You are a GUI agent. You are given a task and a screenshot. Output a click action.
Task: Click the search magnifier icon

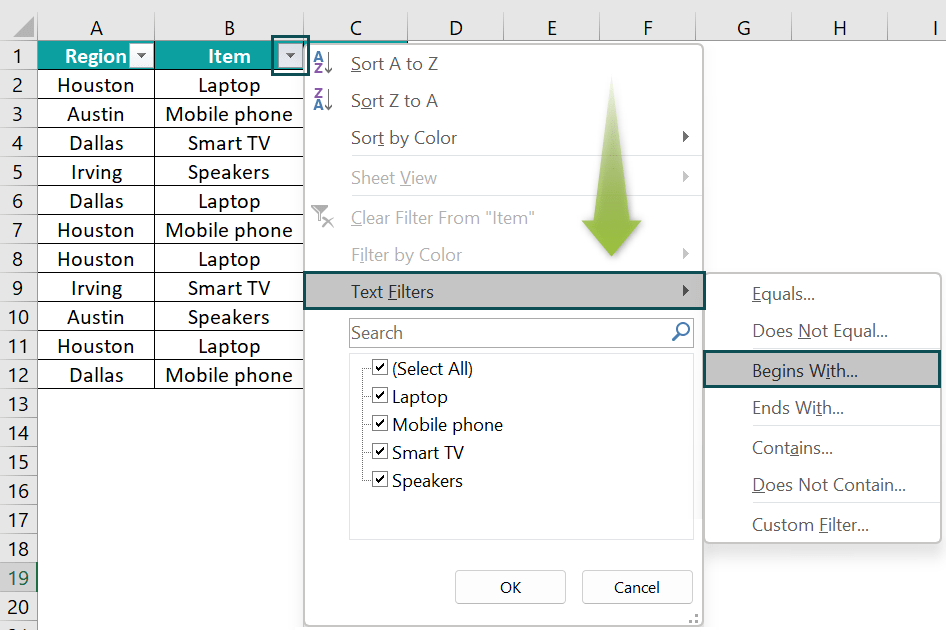click(681, 332)
